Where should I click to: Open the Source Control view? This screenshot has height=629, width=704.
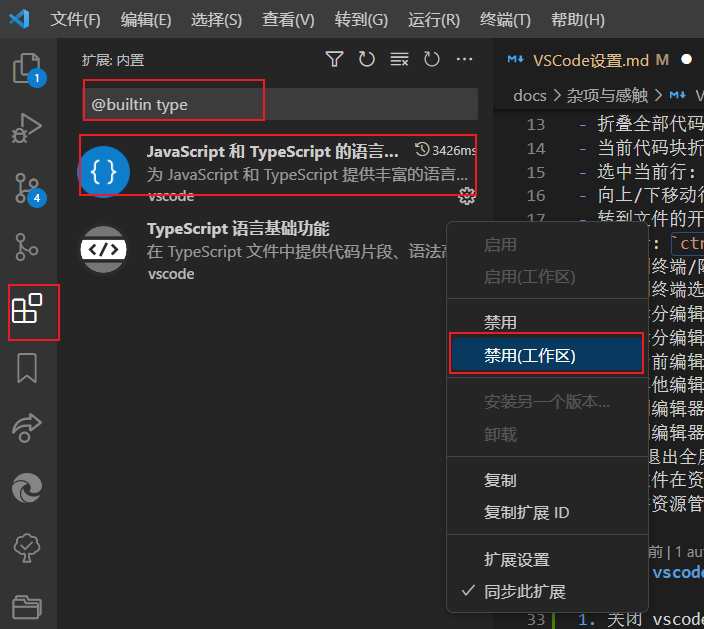(27, 188)
